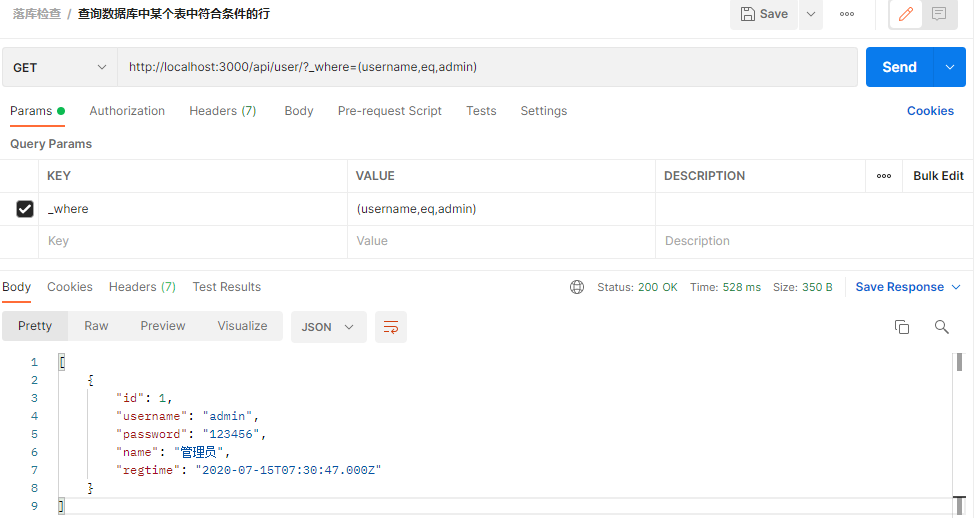Screen dimensions: 977x518
Task: Click the globe network icon
Action: (577, 287)
